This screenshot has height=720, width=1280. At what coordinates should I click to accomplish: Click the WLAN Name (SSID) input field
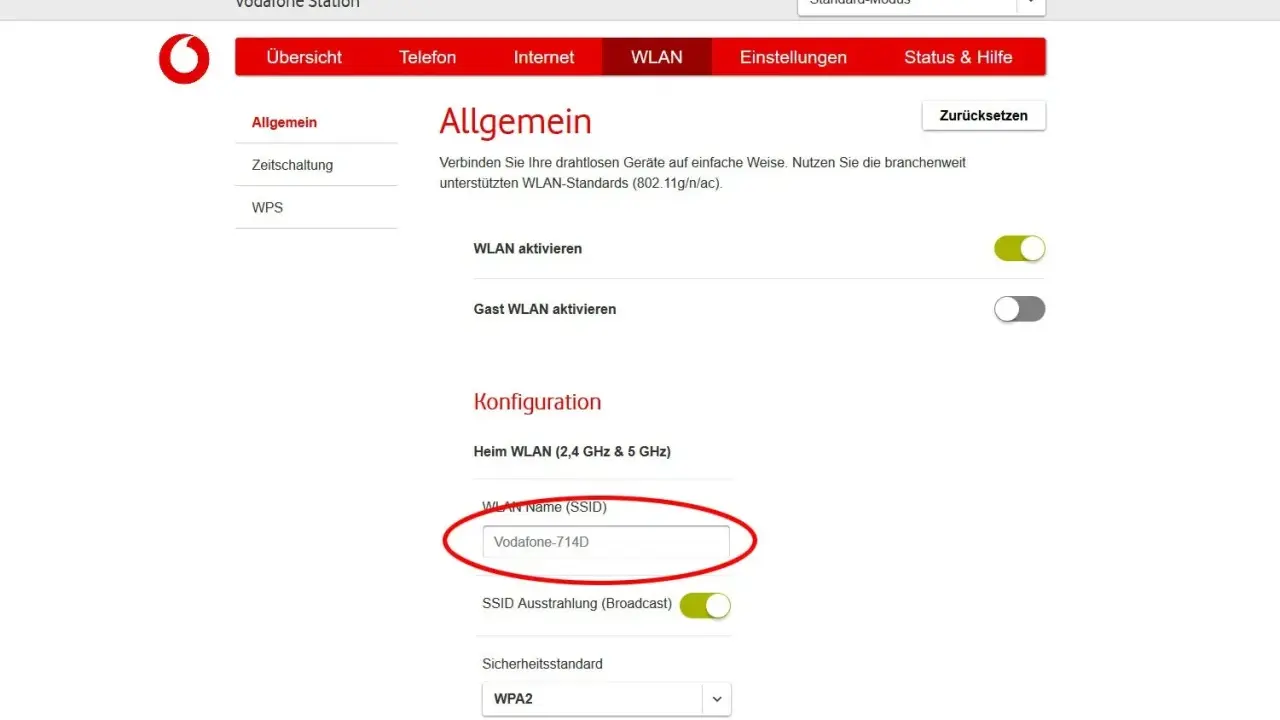(606, 542)
